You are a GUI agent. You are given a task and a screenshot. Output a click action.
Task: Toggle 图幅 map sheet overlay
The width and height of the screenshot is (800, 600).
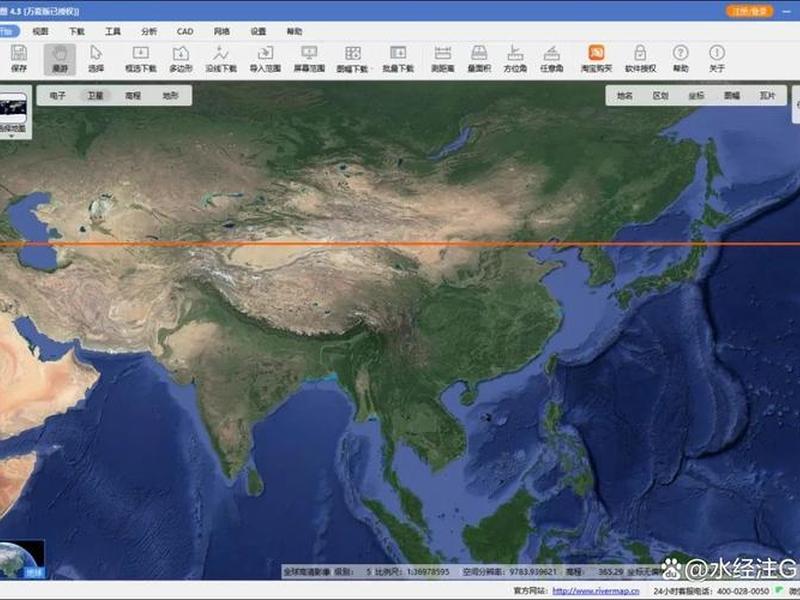coord(732,95)
